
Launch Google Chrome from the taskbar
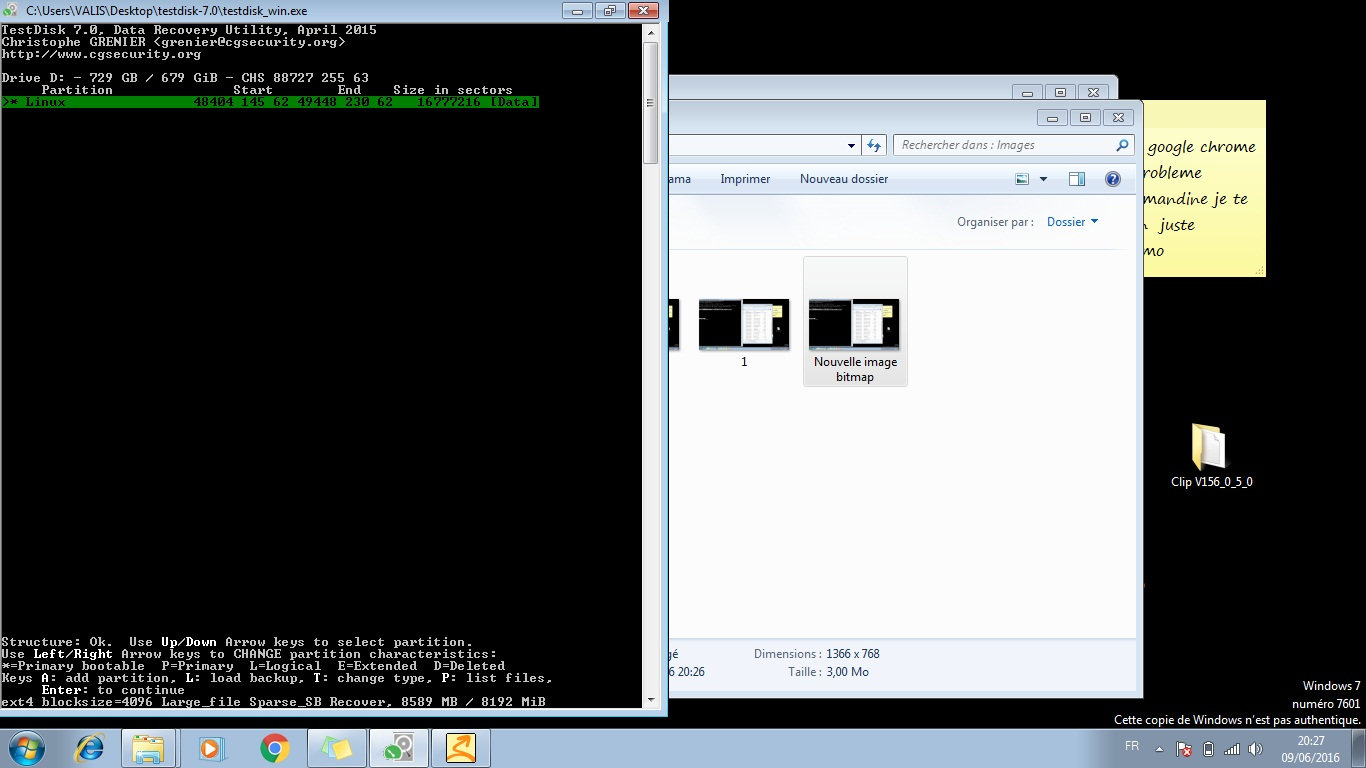[274, 747]
